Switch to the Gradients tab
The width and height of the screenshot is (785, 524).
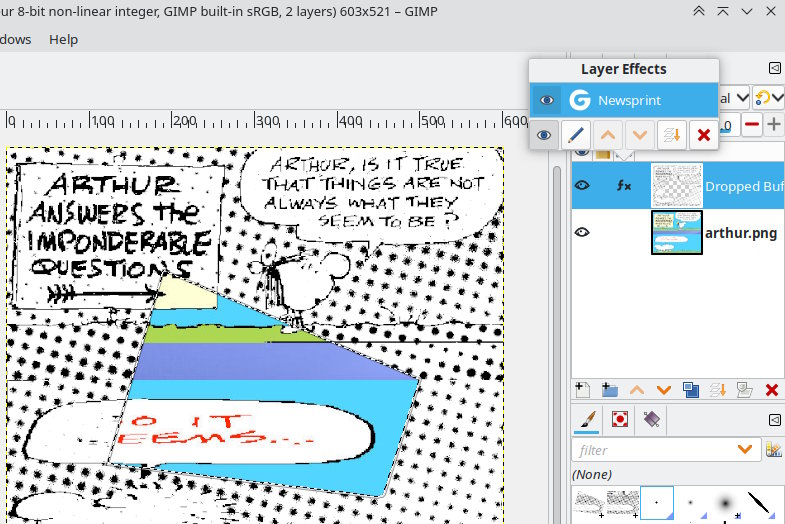pyautogui.click(x=652, y=420)
